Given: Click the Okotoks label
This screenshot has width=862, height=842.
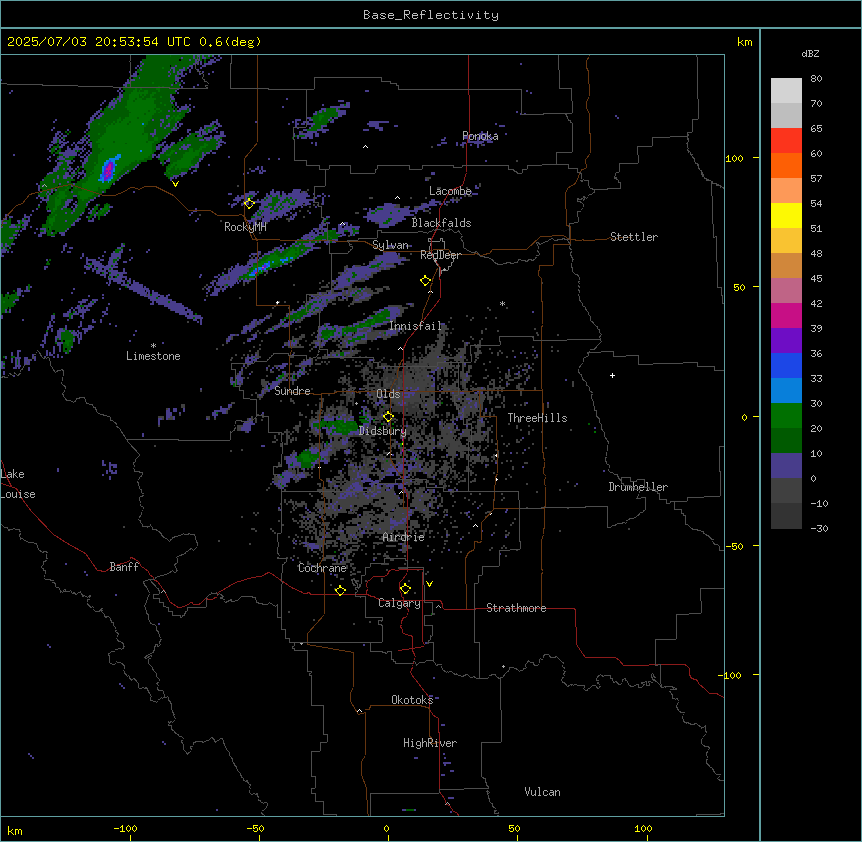Looking at the screenshot, I should point(412,700).
